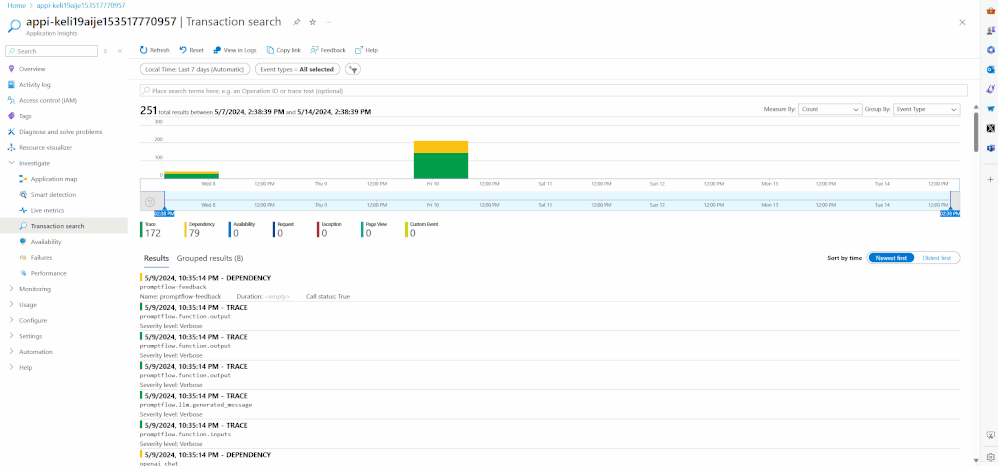This screenshot has height=466, width=998.
Task: Toggle Dependency event type filter (79)
Action: tap(200, 229)
